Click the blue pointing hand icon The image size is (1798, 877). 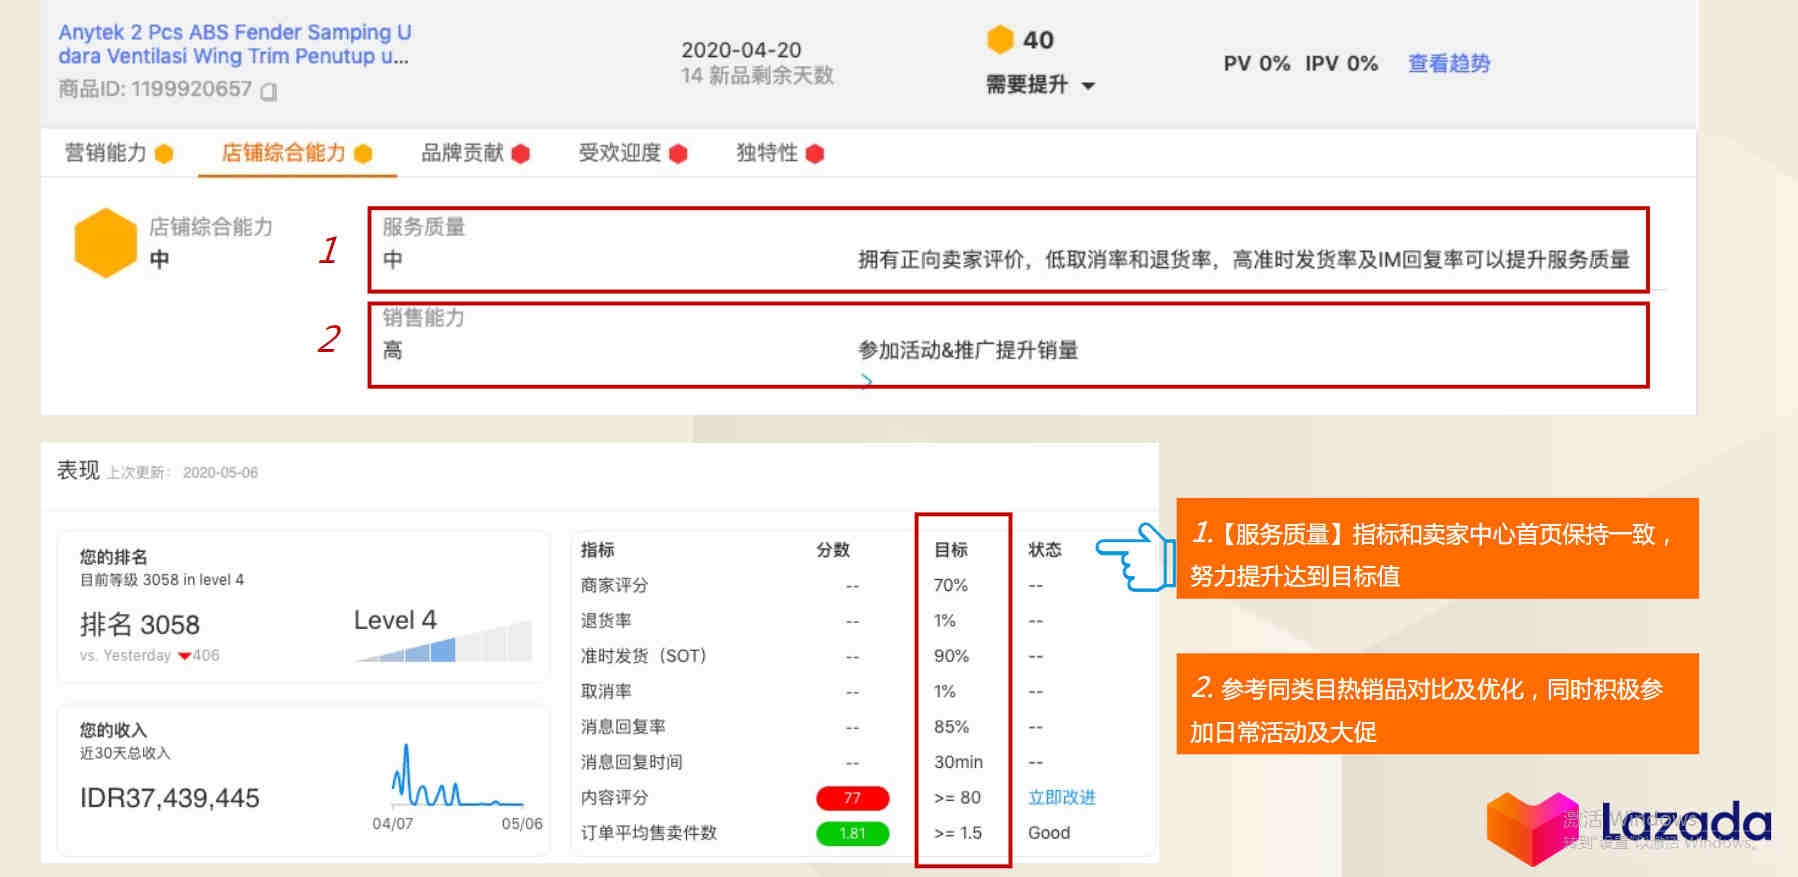coord(1136,556)
